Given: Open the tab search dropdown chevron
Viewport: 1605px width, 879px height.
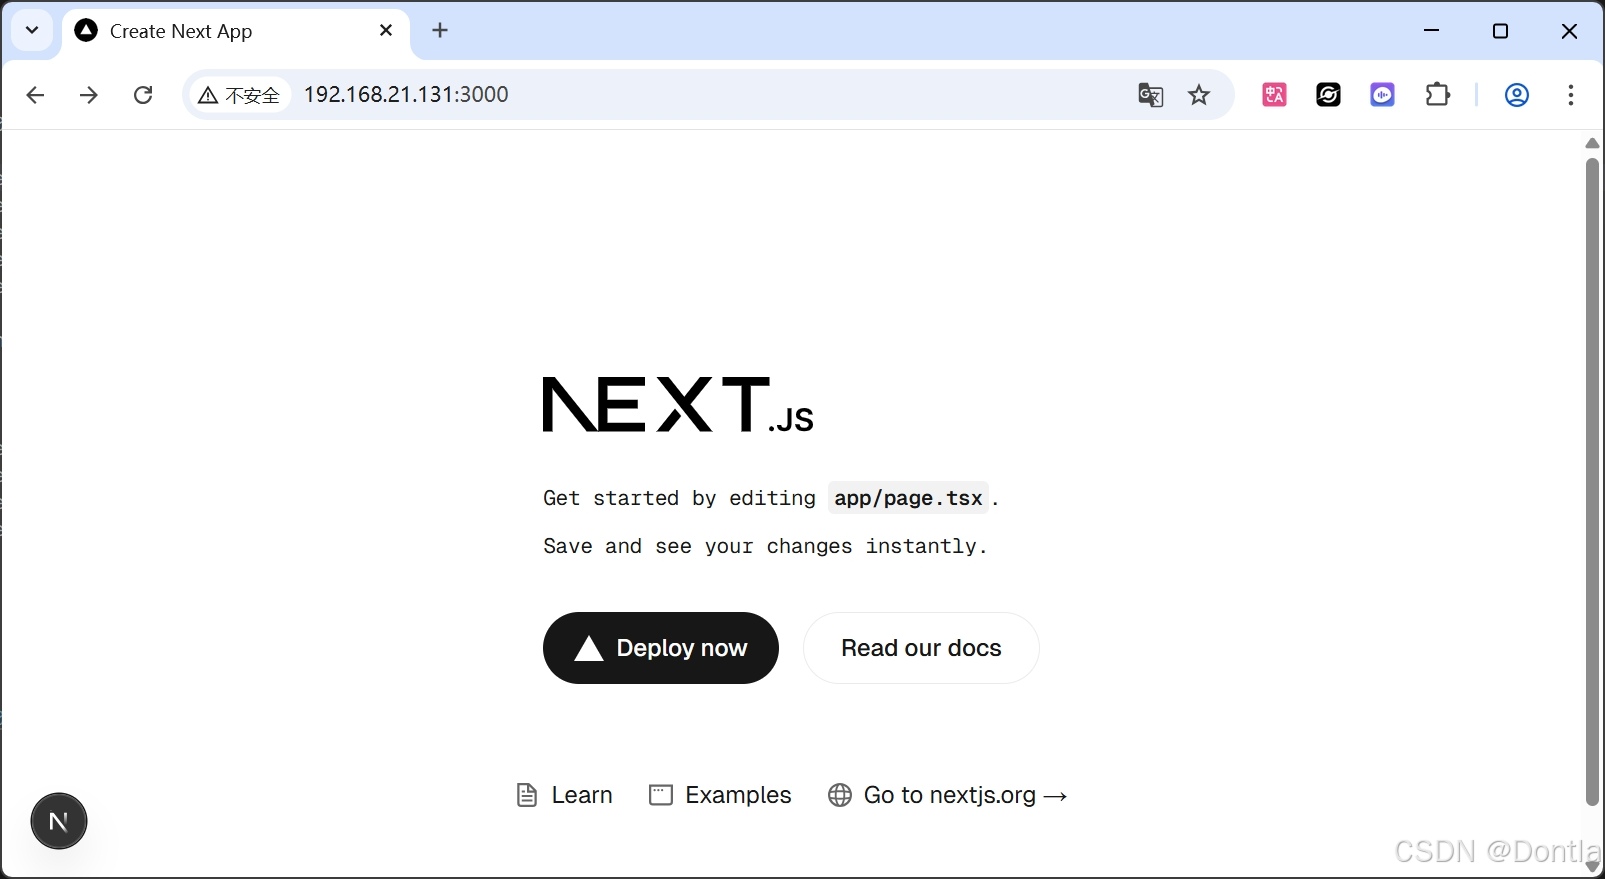Looking at the screenshot, I should [32, 30].
